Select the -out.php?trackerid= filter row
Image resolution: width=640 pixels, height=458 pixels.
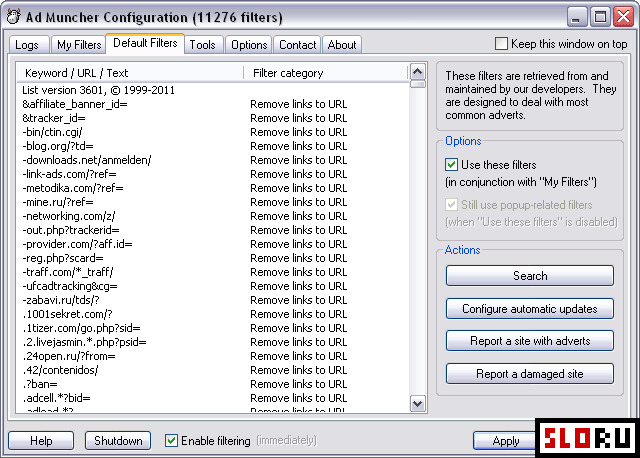click(x=212, y=230)
